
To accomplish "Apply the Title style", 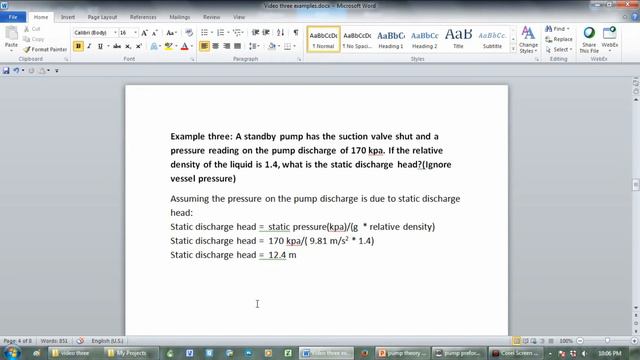I will (x=458, y=40).
